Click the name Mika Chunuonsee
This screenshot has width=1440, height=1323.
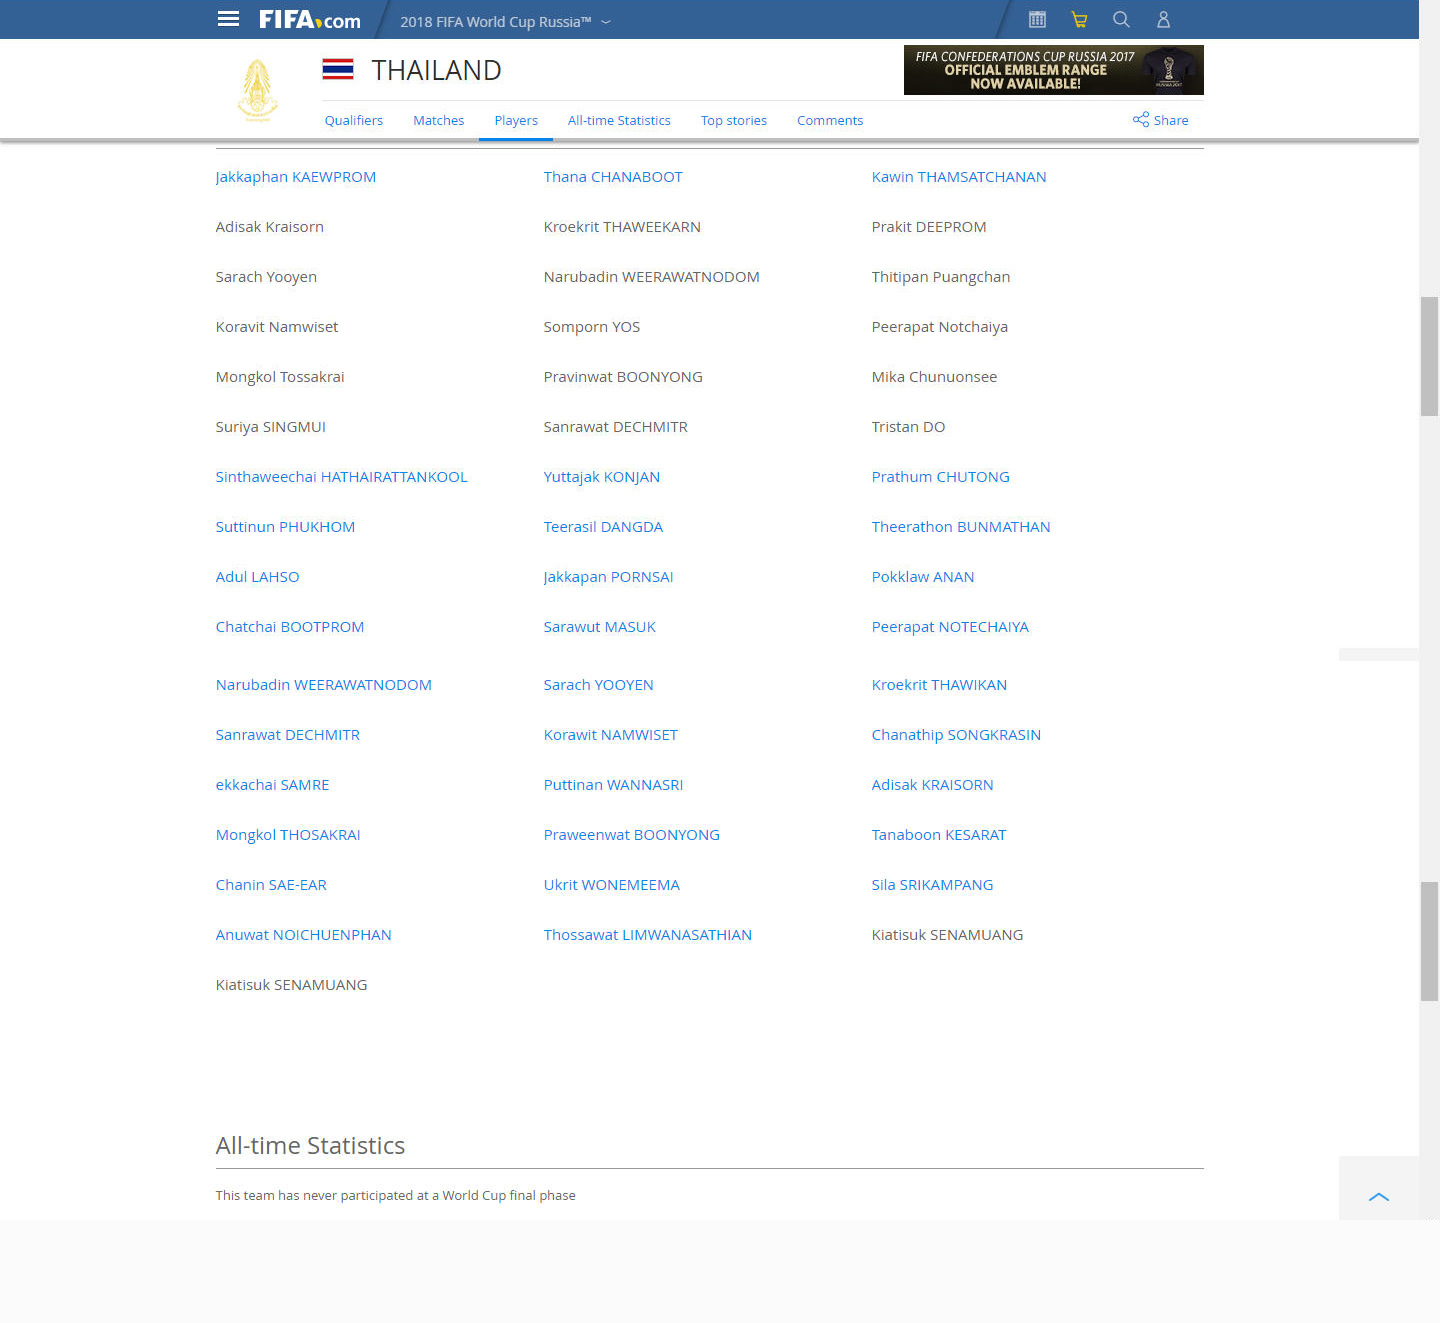click(x=934, y=377)
